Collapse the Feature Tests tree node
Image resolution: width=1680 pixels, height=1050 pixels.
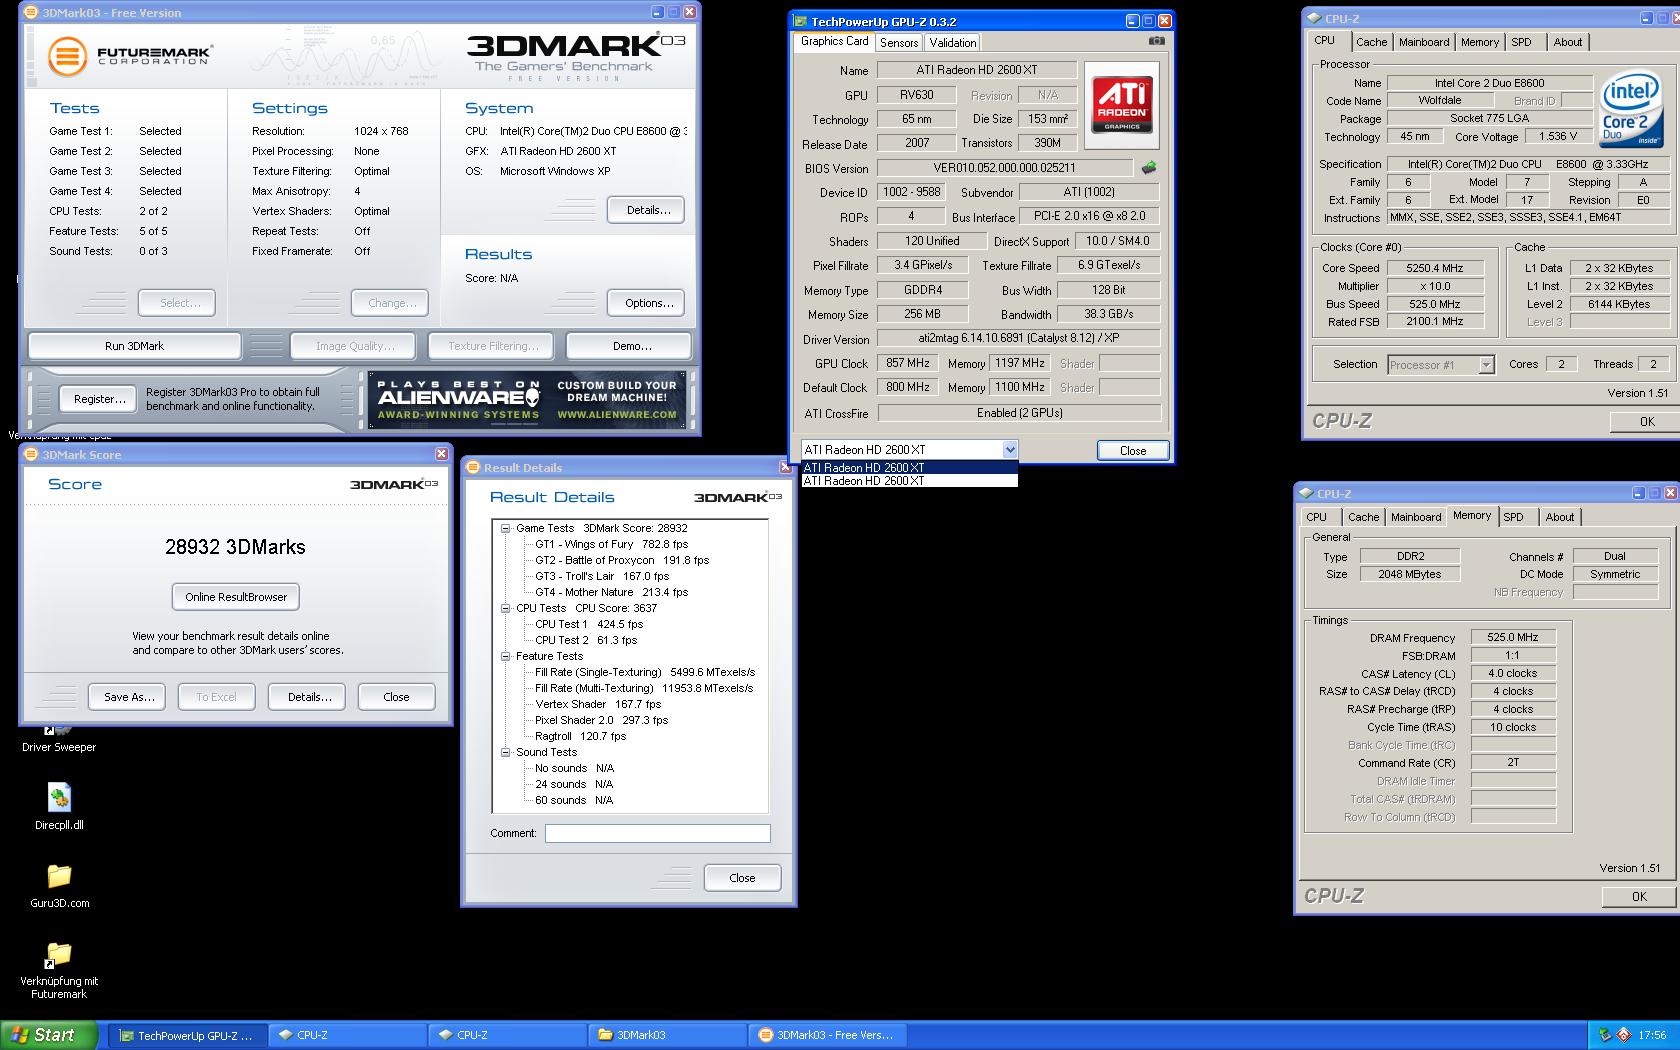(x=506, y=656)
